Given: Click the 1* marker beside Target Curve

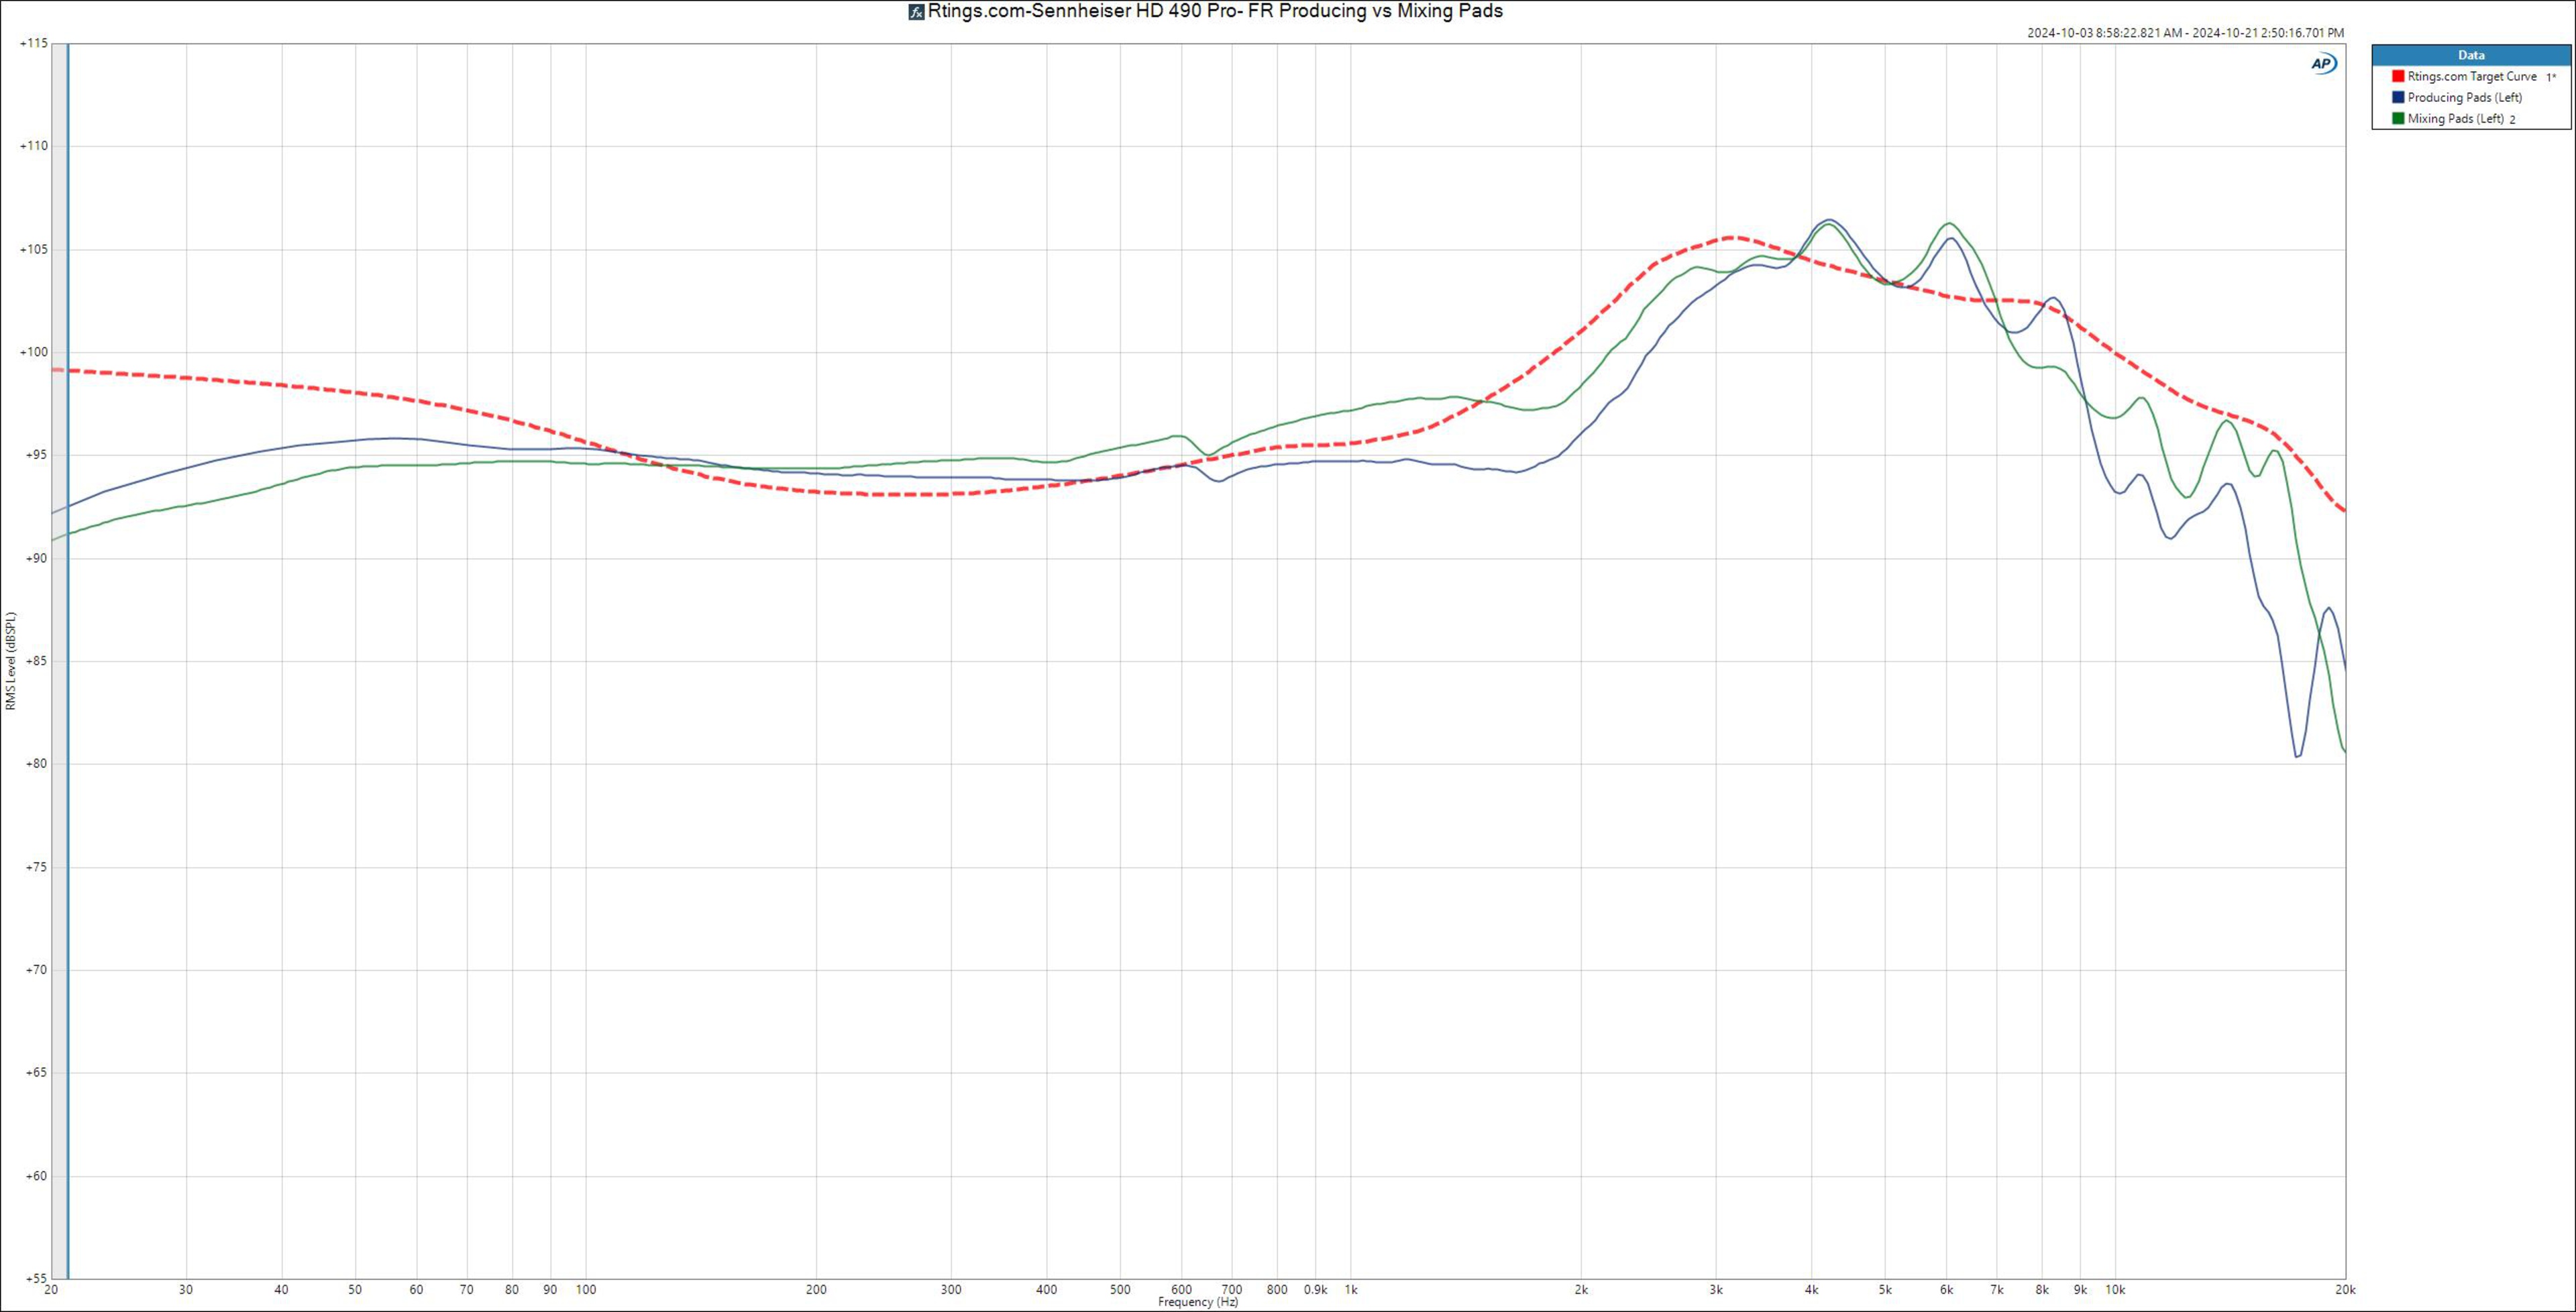Looking at the screenshot, I should point(2551,77).
